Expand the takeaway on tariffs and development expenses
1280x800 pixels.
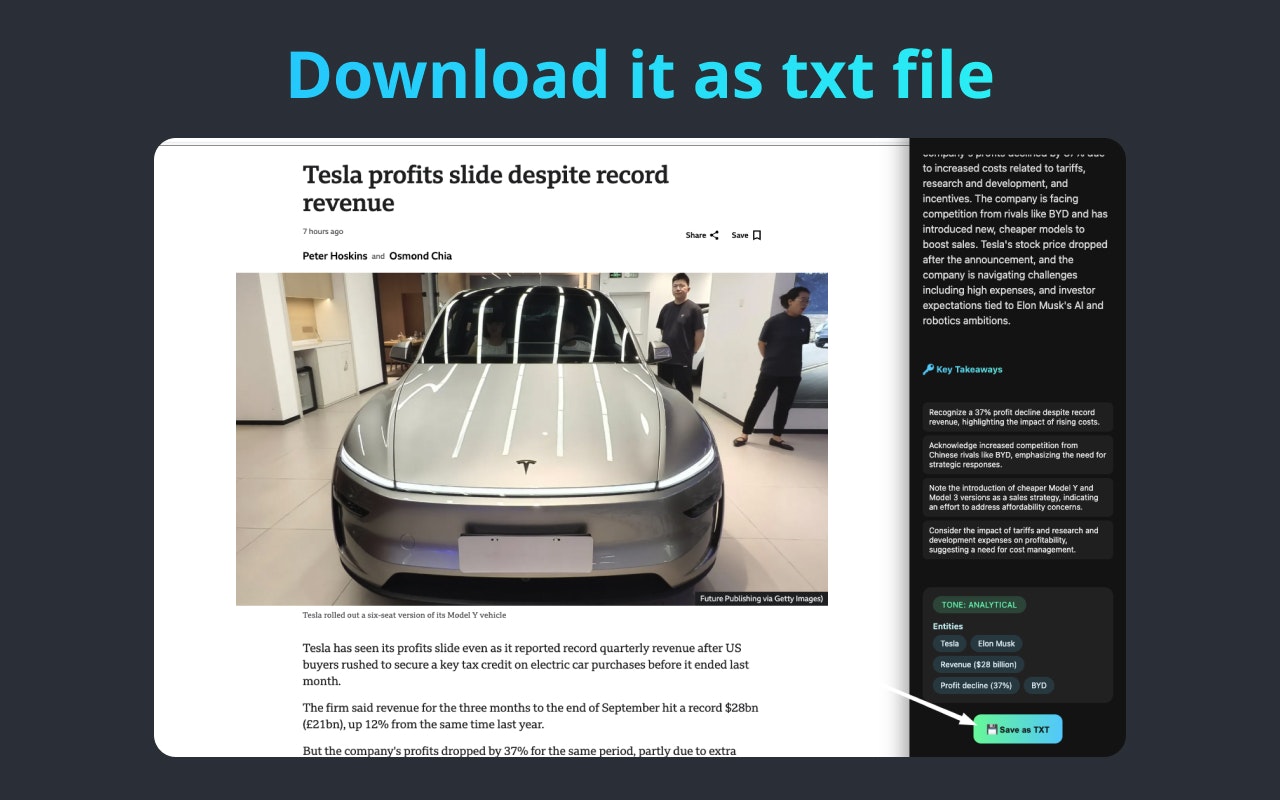1017,540
